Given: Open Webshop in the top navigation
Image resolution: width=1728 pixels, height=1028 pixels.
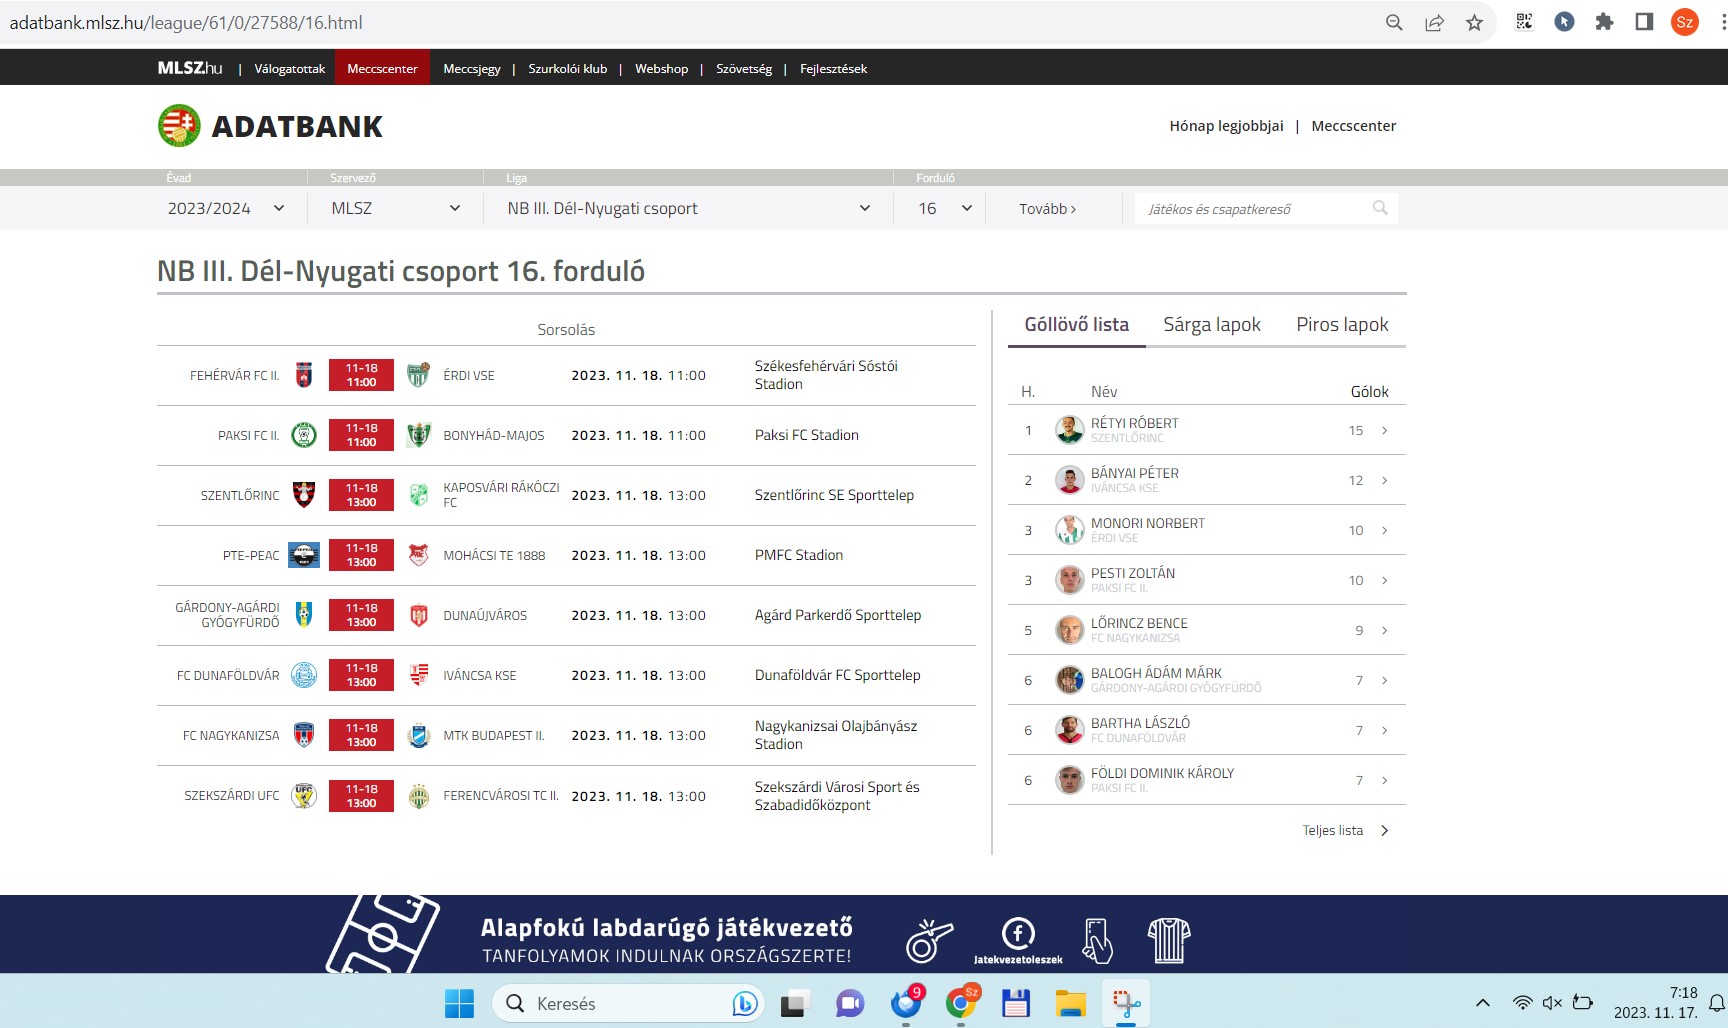Looking at the screenshot, I should 661,68.
